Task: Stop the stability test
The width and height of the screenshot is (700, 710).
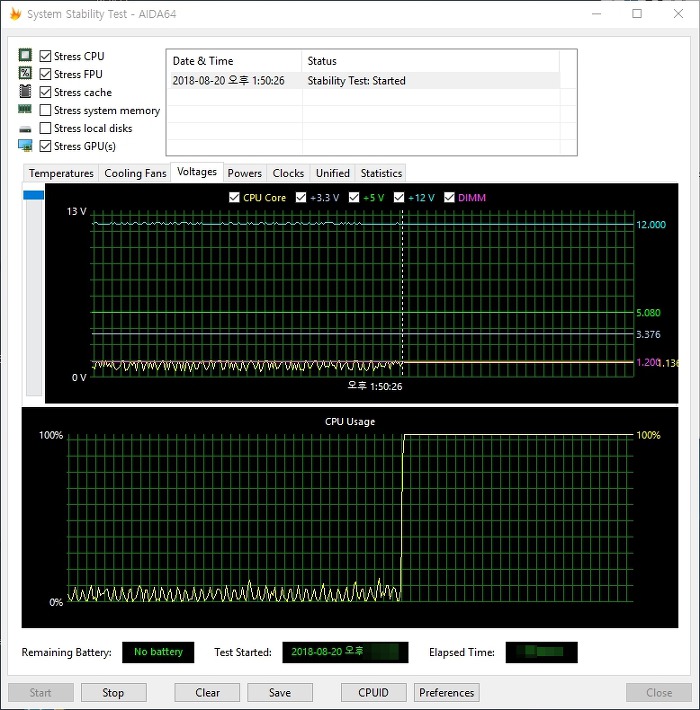Action: (x=113, y=693)
